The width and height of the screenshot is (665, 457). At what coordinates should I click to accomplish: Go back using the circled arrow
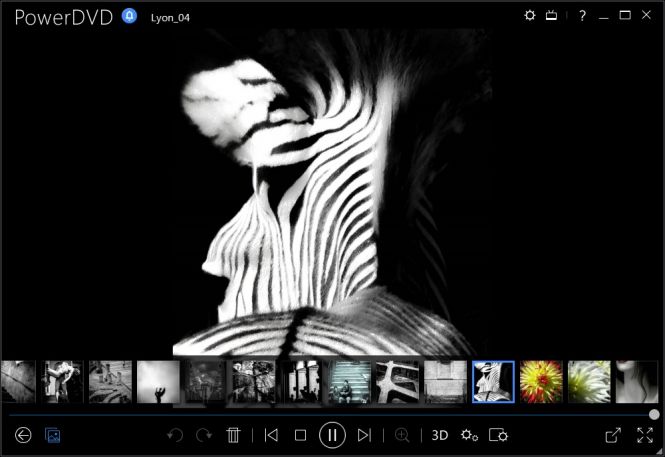[x=23, y=435]
